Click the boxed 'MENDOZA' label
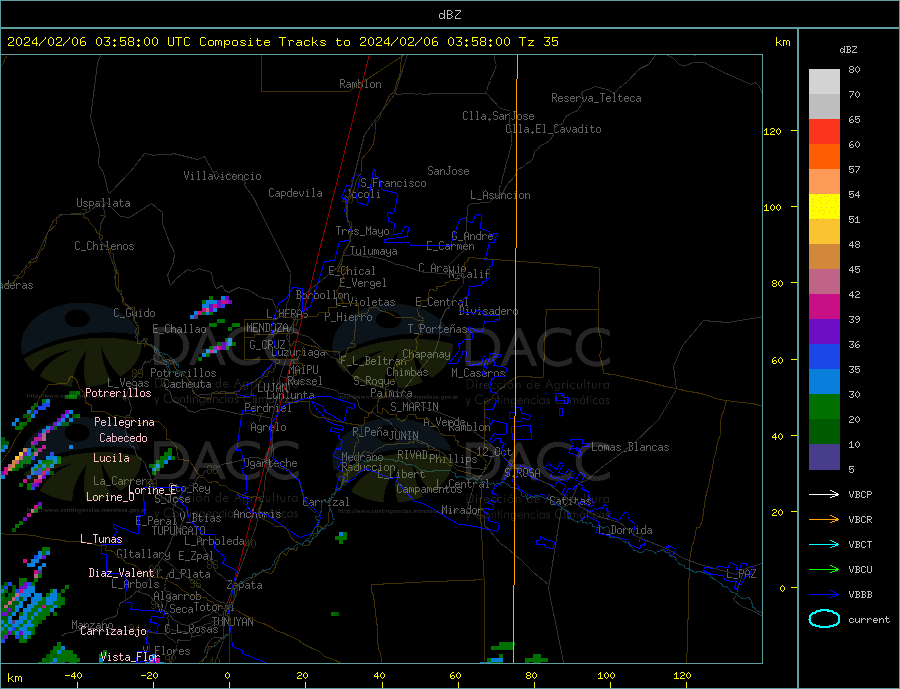Viewport: 900px width, 689px height. 268,328
